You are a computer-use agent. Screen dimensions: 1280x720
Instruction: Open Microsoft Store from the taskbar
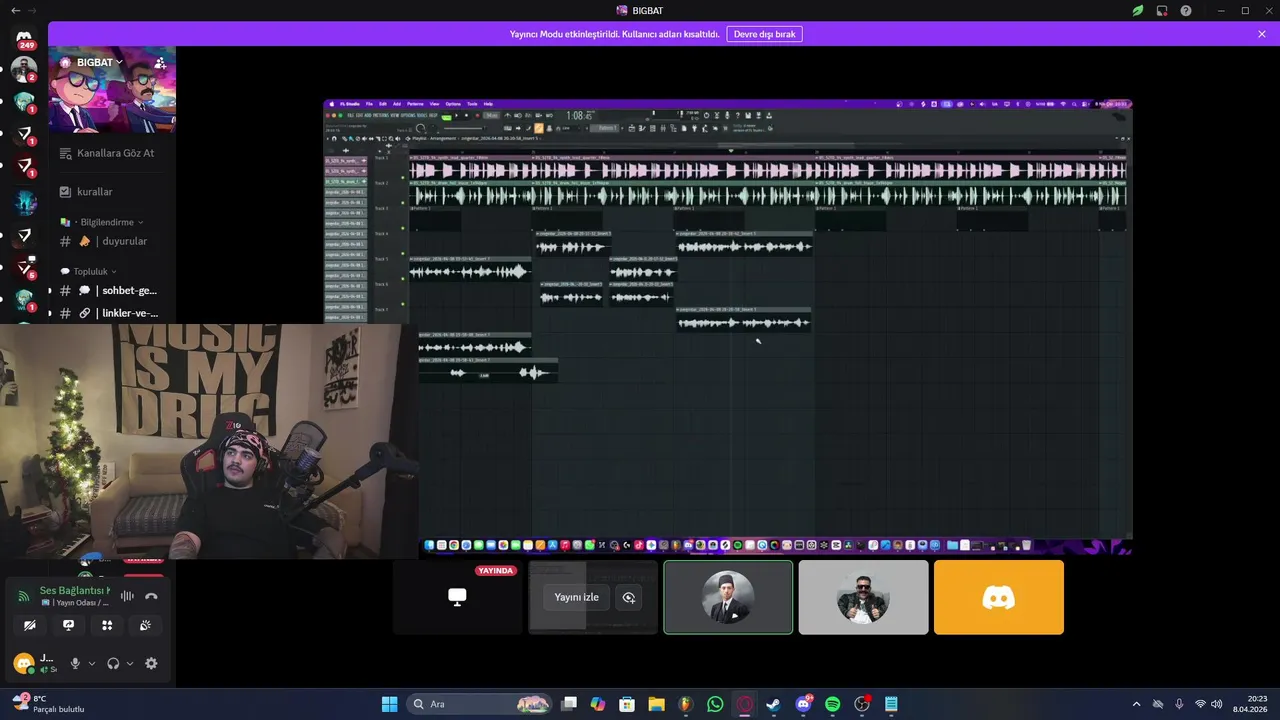click(x=627, y=704)
